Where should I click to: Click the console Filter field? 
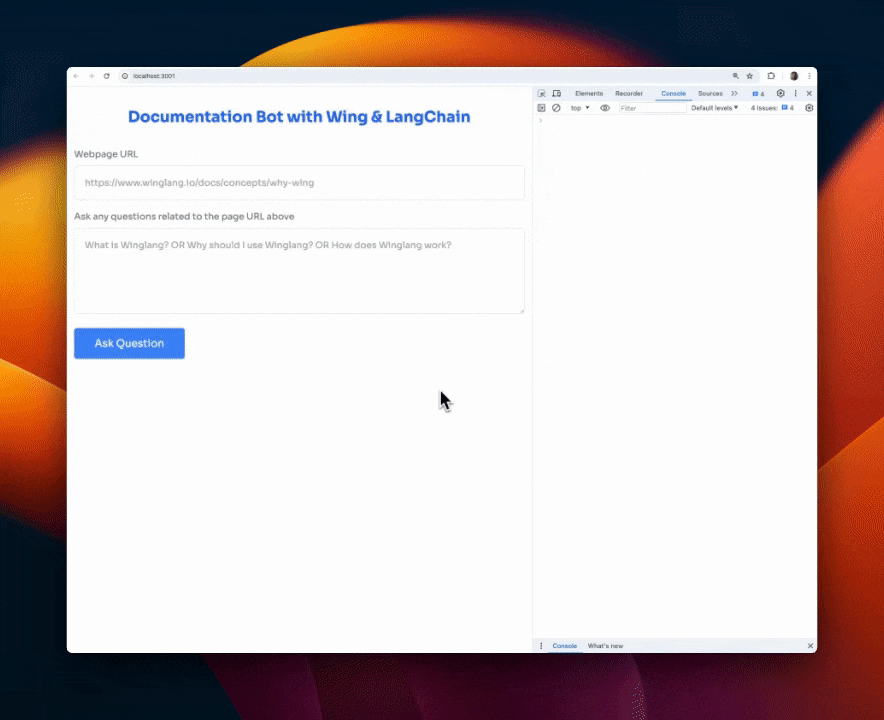[652, 108]
